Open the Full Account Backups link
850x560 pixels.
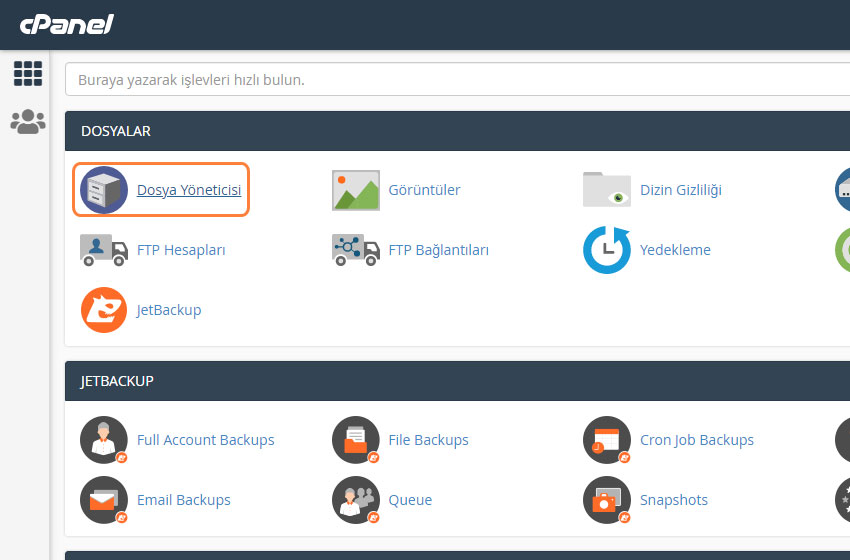click(x=205, y=440)
